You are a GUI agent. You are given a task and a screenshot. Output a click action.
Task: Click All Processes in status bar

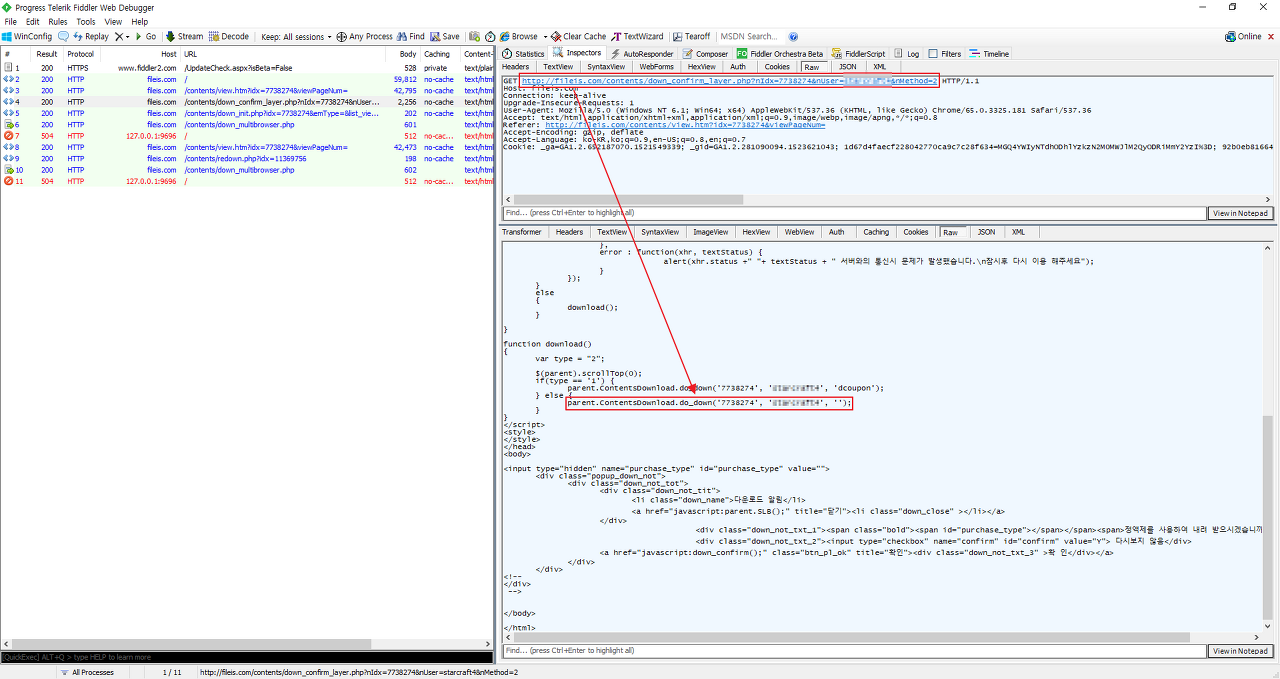click(92, 672)
